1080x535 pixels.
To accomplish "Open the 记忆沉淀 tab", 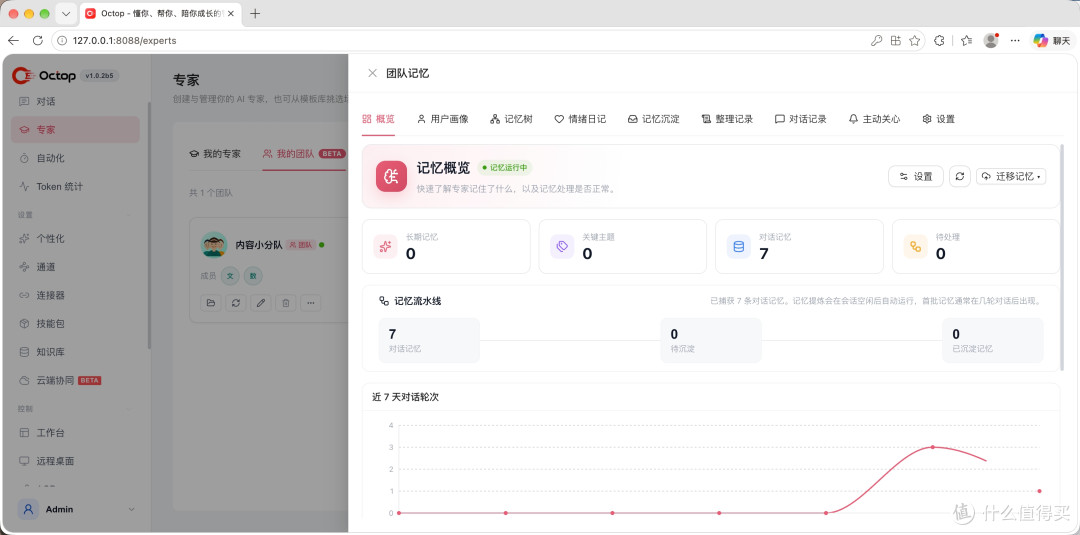I will (654, 118).
